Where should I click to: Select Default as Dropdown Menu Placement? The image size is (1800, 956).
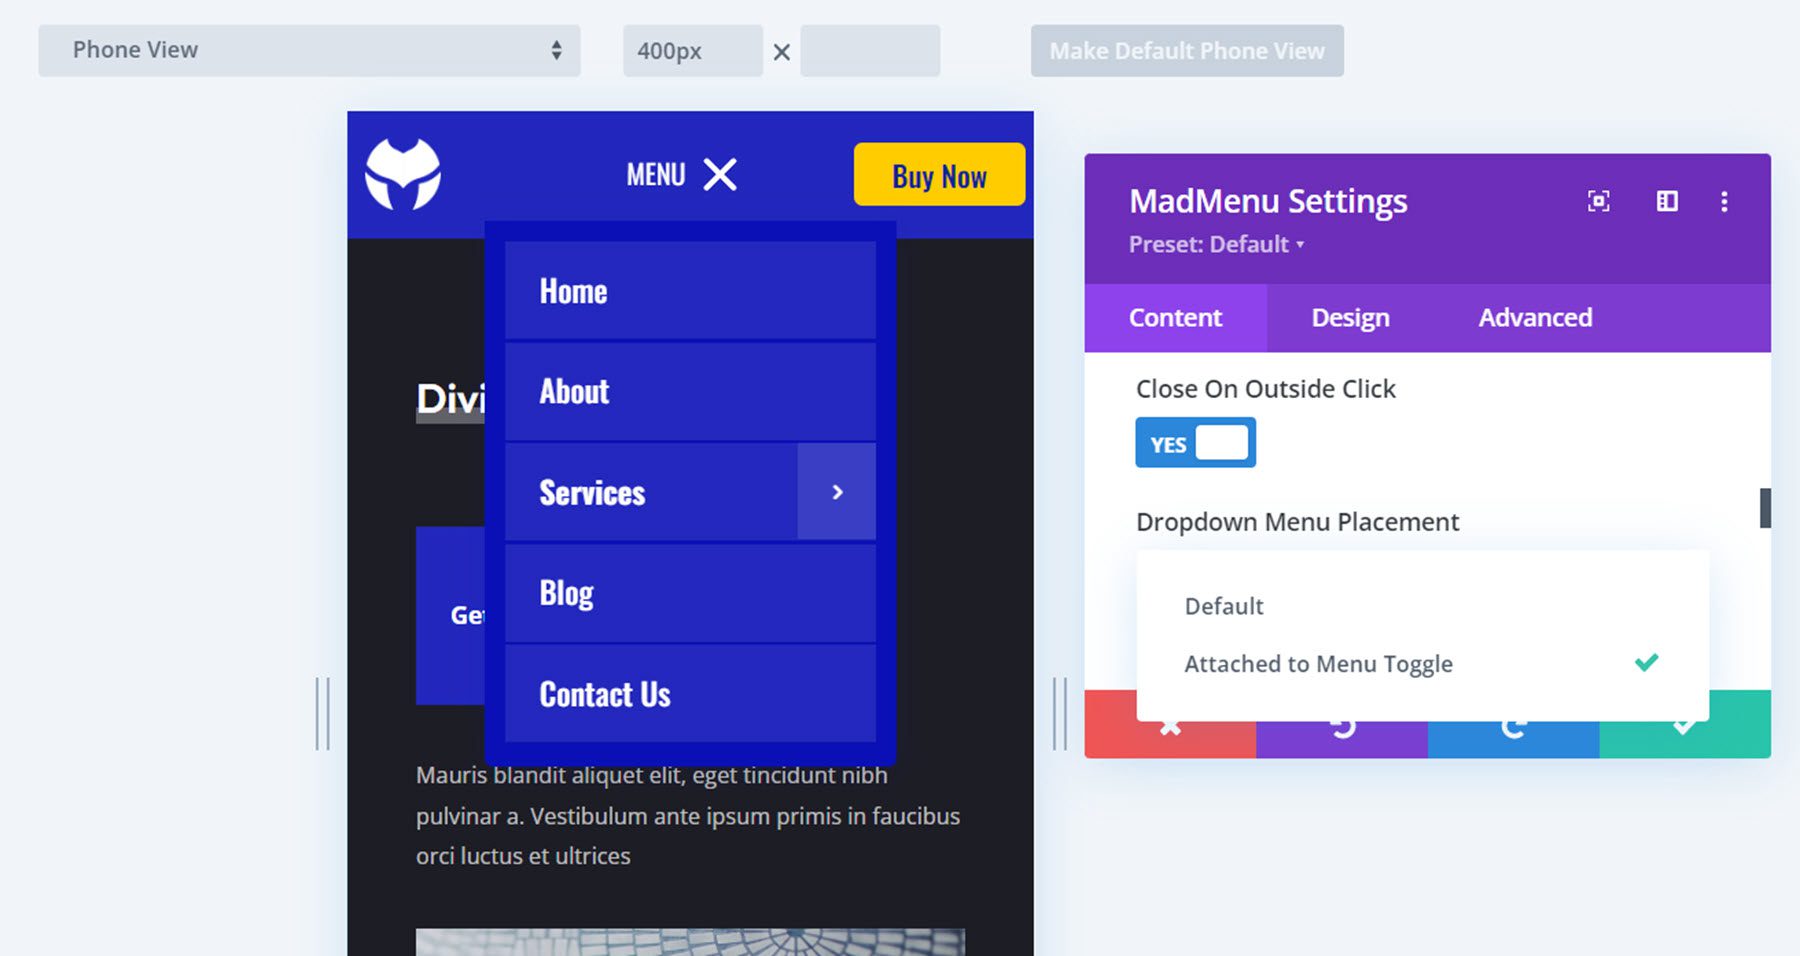1224,605
